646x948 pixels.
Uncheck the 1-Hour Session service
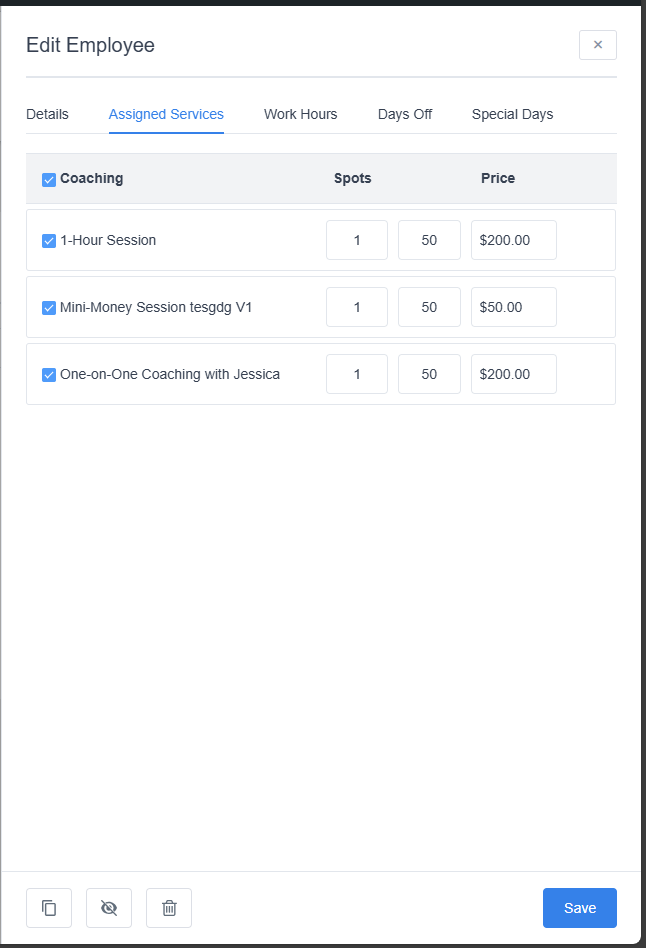(49, 241)
